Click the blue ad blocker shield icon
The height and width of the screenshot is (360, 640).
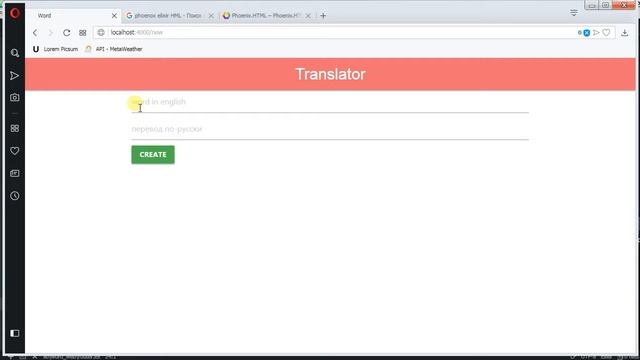click(587, 33)
